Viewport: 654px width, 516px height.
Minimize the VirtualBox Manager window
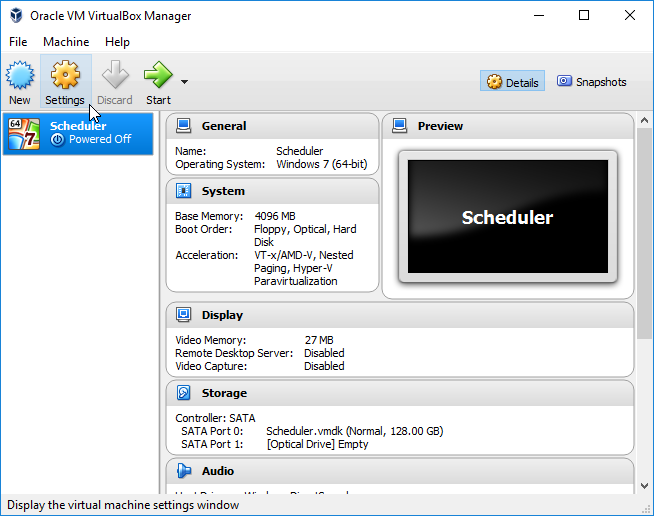539,15
